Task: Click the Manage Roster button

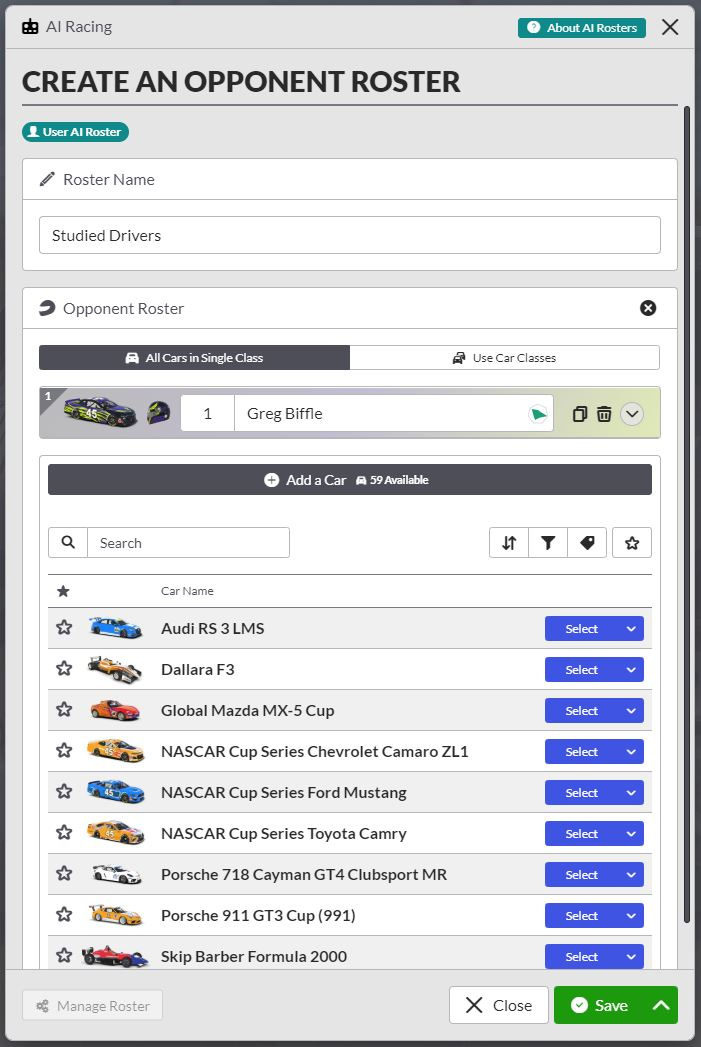Action: coord(92,1005)
